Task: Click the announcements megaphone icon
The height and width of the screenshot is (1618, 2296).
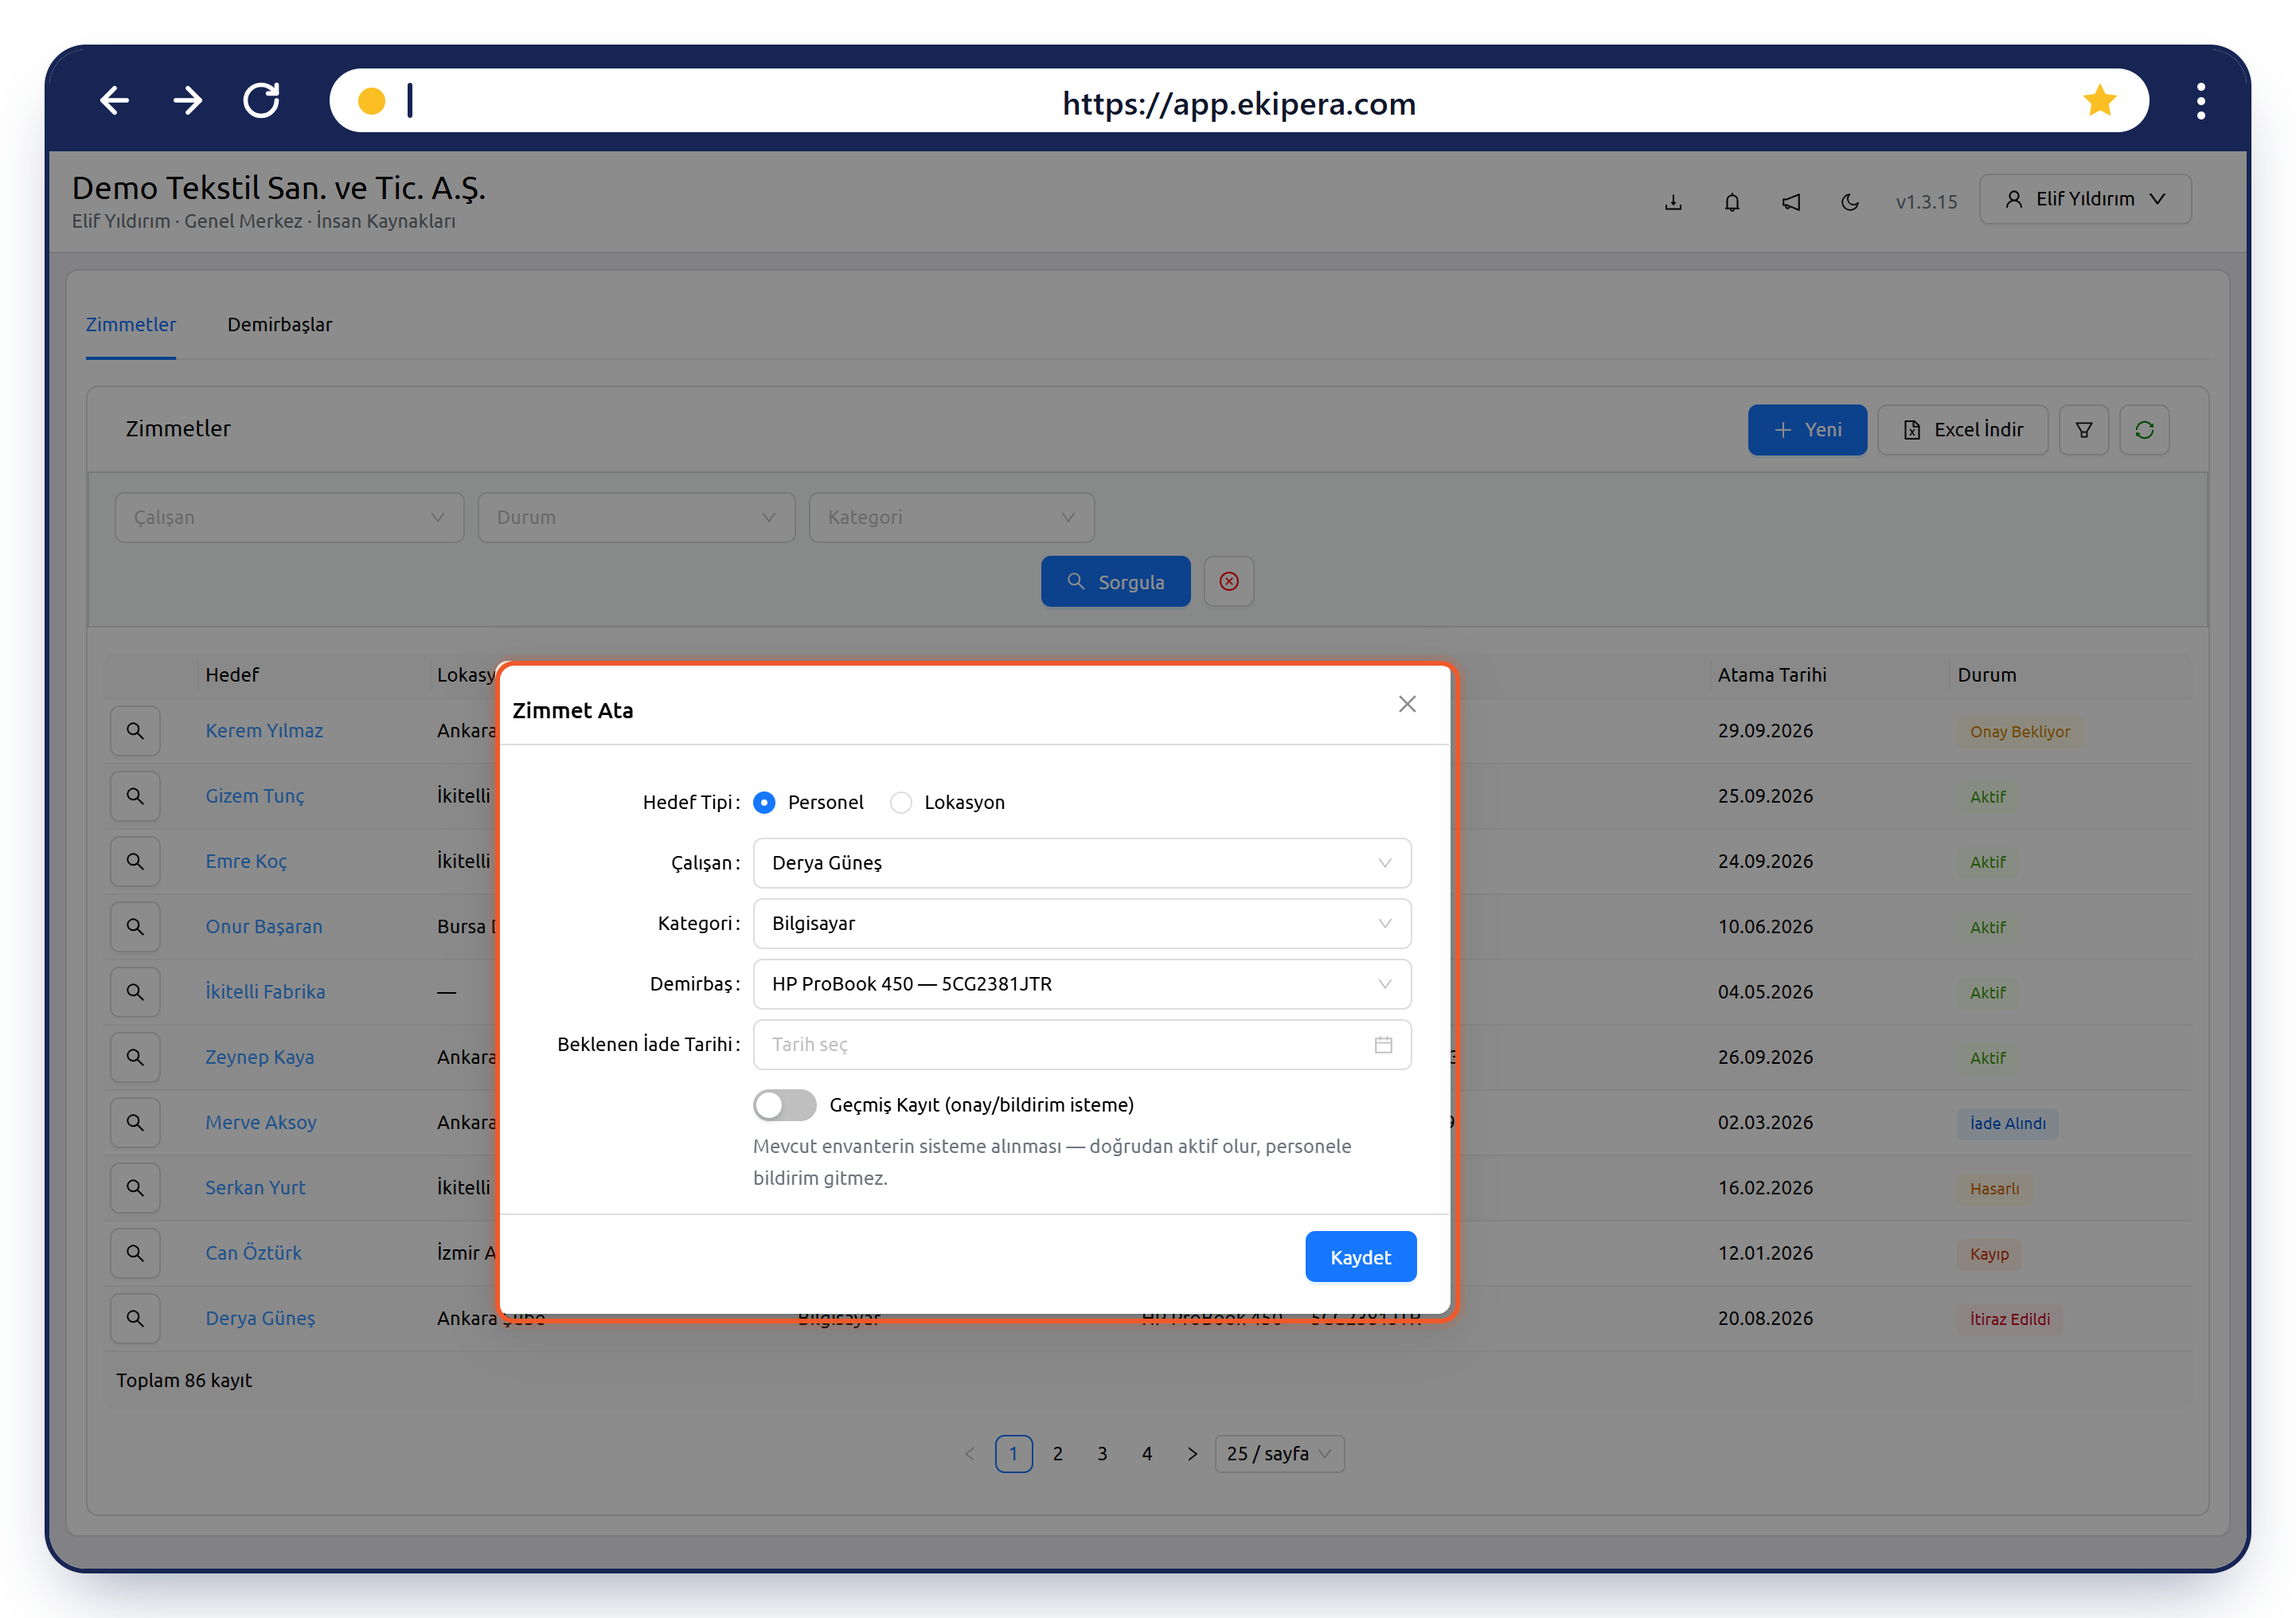Action: (1791, 202)
